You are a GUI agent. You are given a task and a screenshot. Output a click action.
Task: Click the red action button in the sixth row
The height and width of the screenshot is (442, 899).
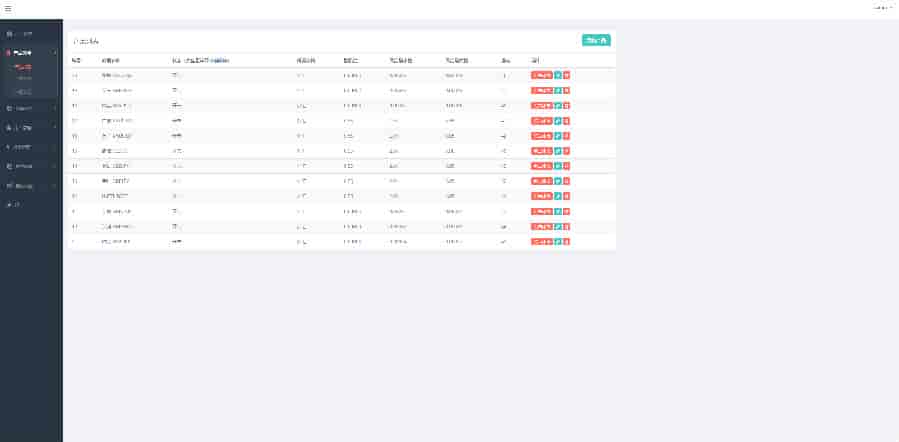(x=541, y=151)
